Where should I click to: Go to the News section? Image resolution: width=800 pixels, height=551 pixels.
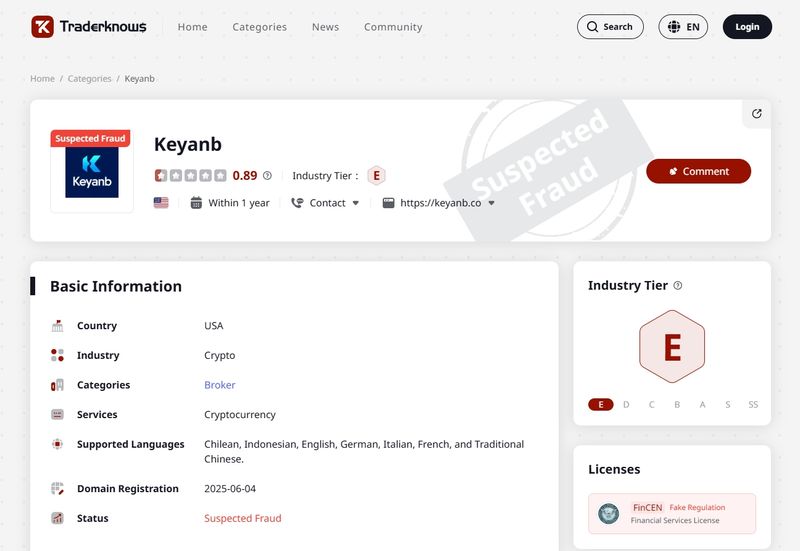tap(326, 27)
